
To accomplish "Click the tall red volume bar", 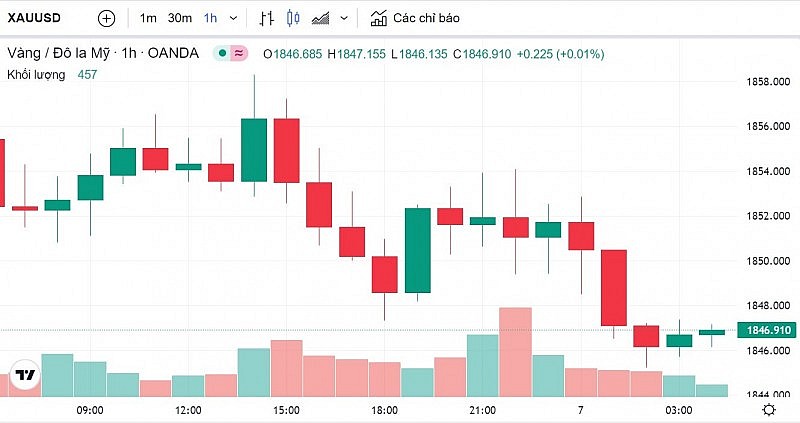I will click(514, 352).
